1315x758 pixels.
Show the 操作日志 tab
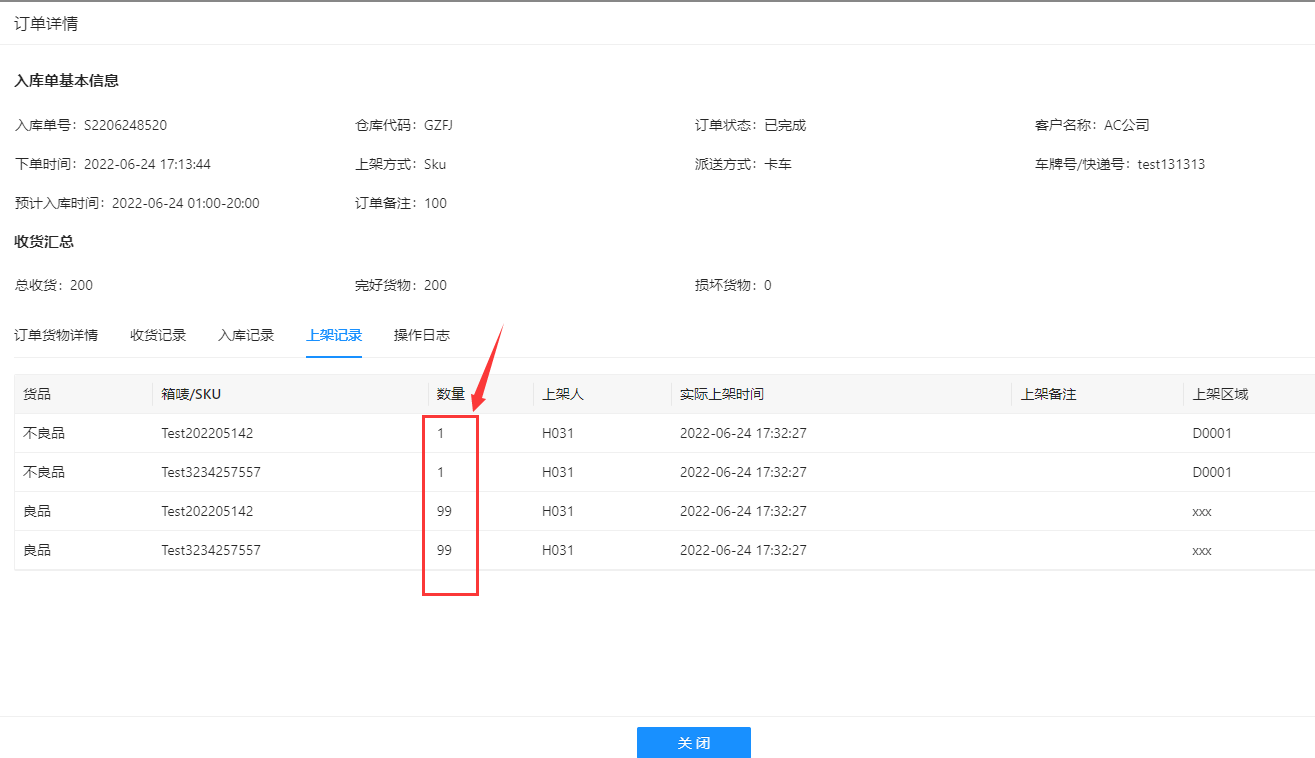point(422,335)
